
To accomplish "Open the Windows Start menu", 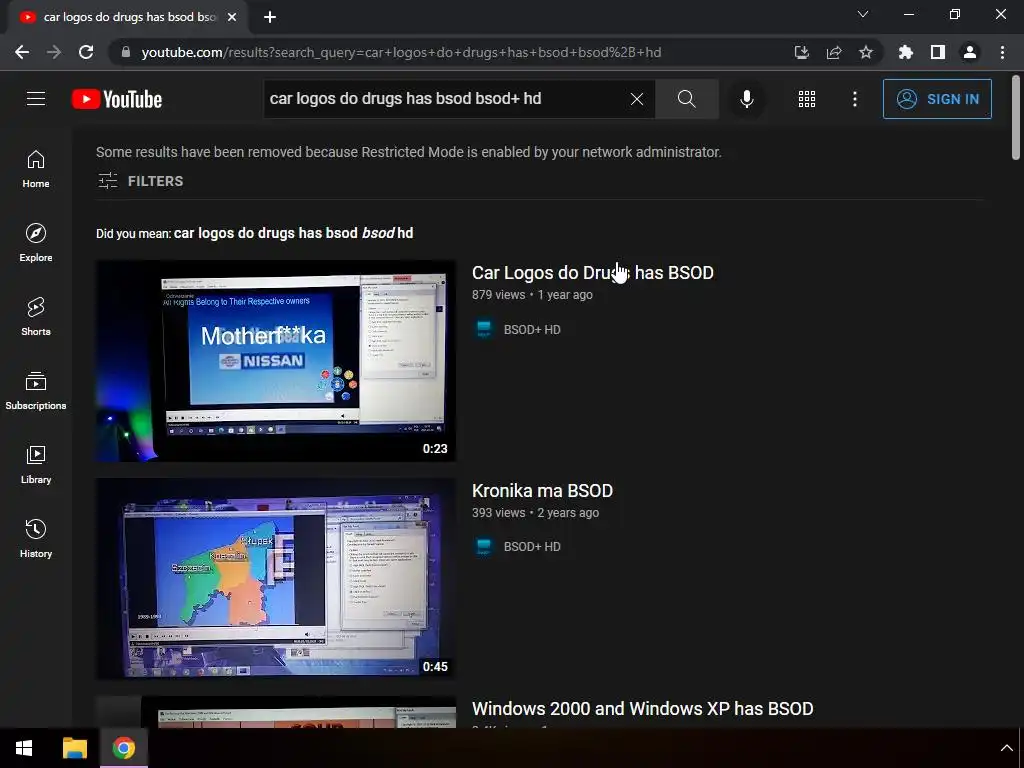I will [x=24, y=748].
